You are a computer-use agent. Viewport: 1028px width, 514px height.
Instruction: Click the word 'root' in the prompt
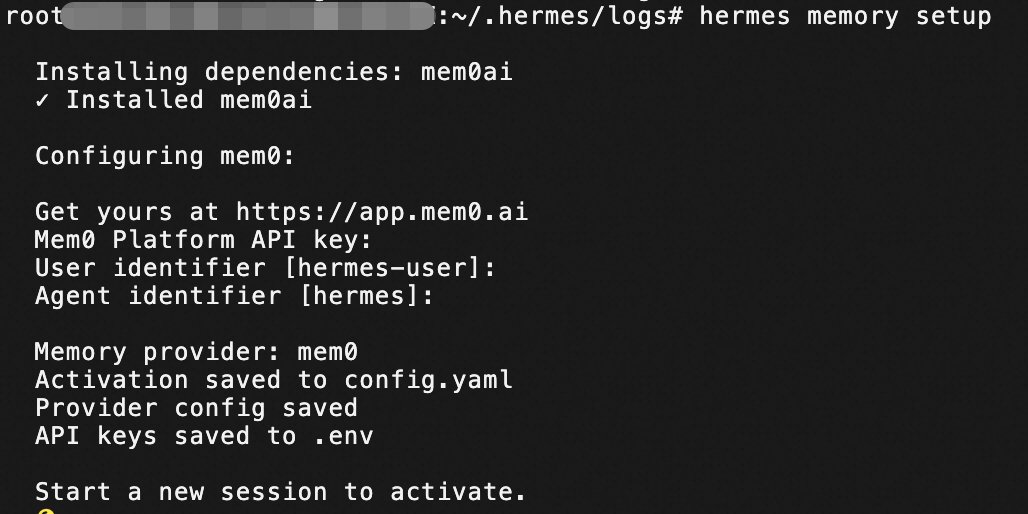click(x=33, y=16)
